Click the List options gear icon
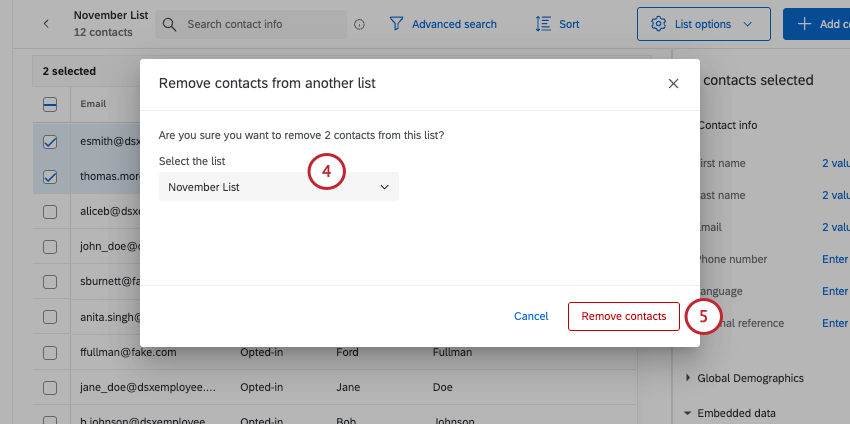Screen dimensions: 850x424 (658, 24)
